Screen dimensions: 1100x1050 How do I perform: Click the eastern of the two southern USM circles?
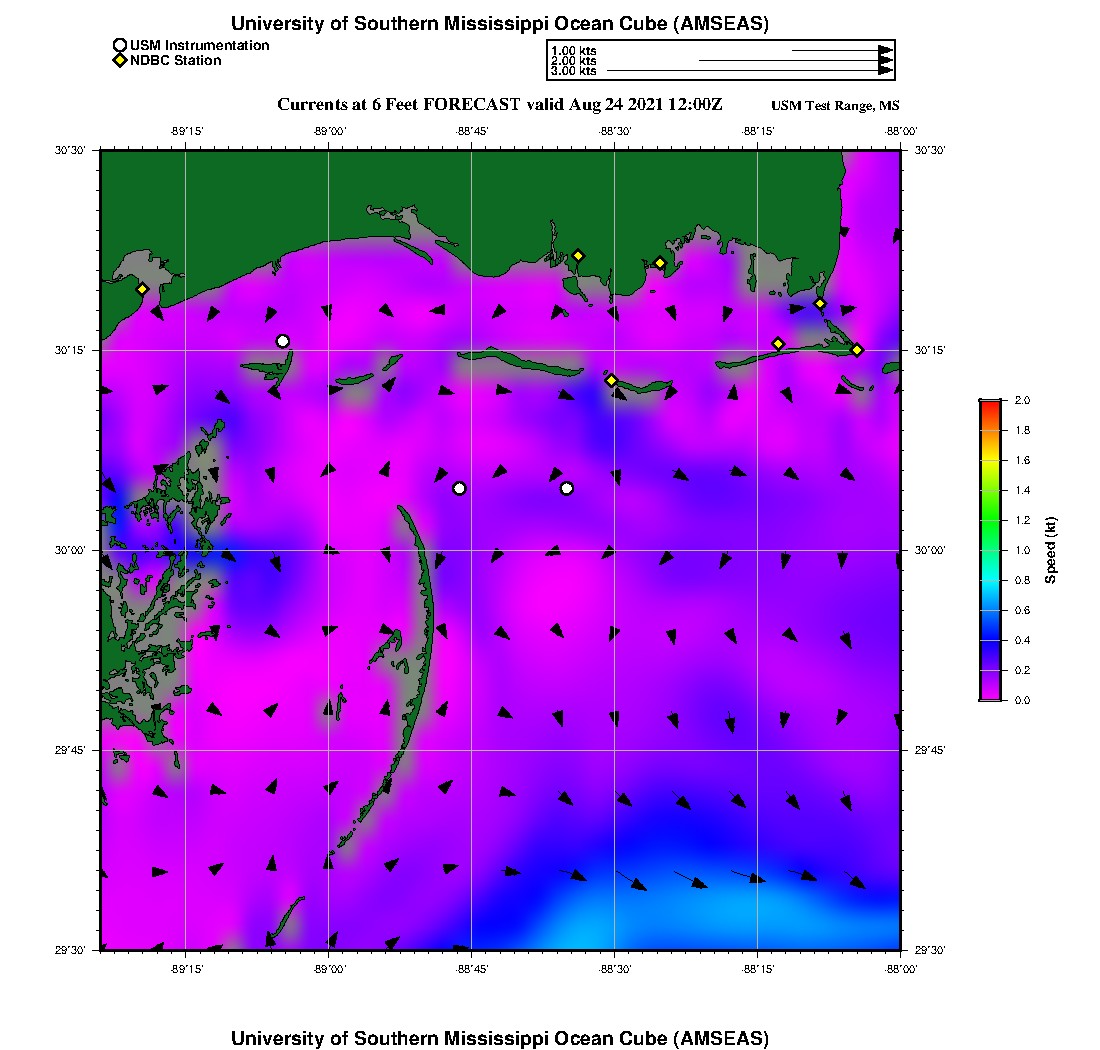point(567,488)
